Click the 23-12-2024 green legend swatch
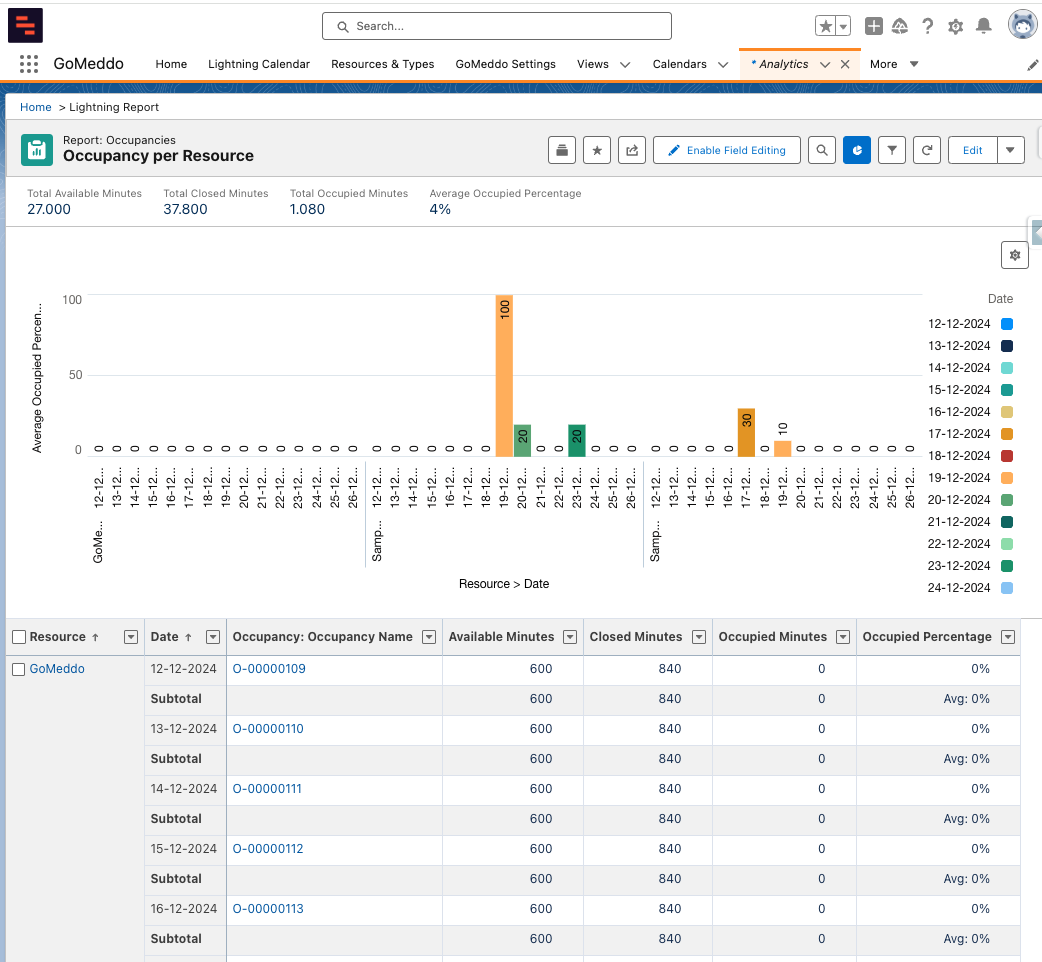Screen dimensions: 1042x962 click(x=1007, y=565)
